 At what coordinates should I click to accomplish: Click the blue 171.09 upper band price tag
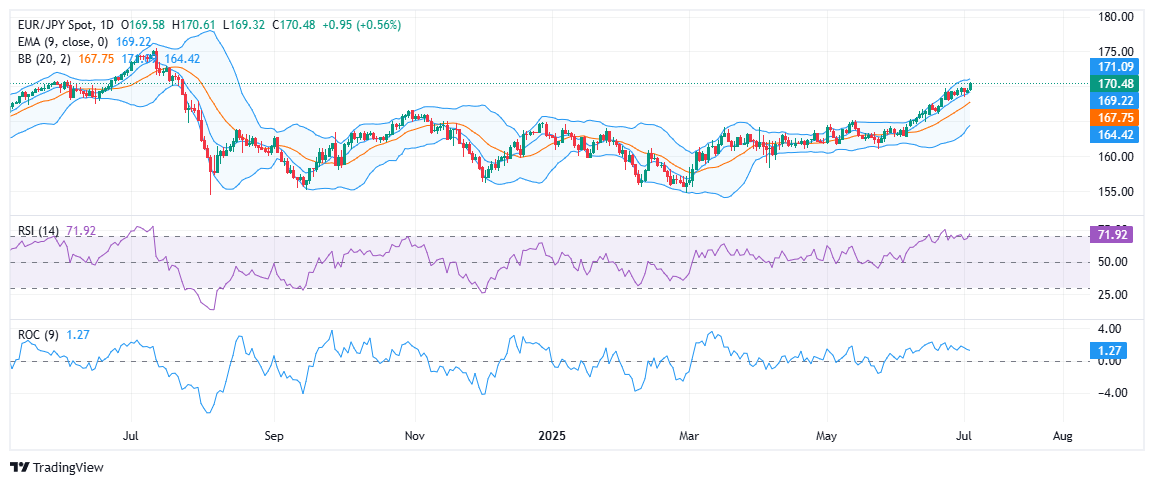[x=1114, y=66]
